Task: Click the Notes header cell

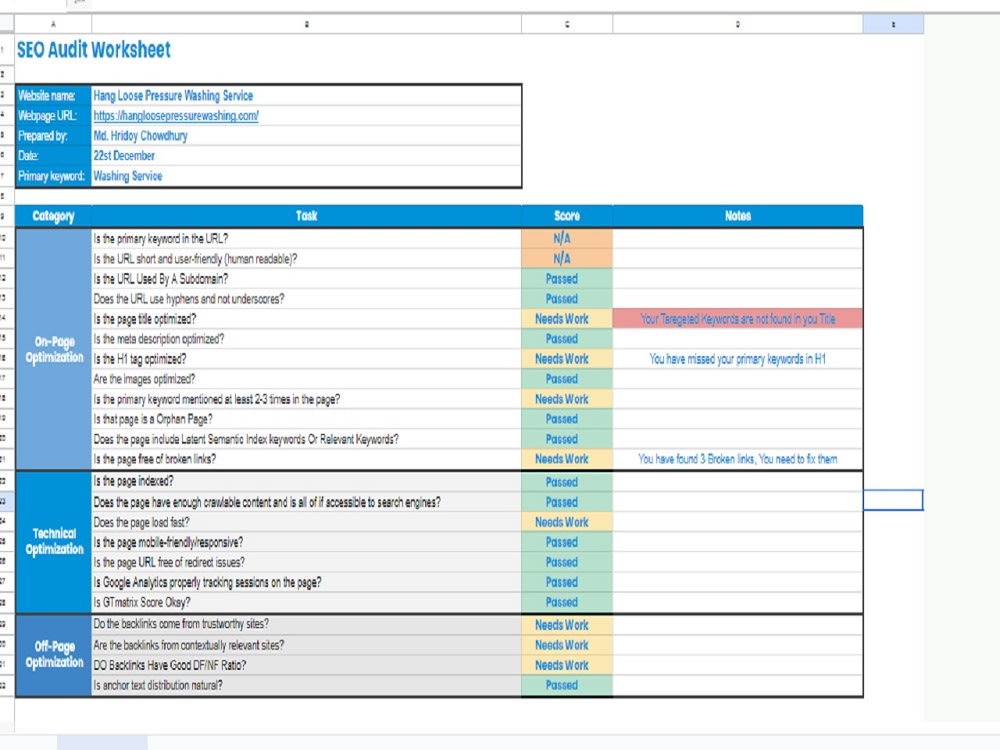Action: (x=738, y=216)
